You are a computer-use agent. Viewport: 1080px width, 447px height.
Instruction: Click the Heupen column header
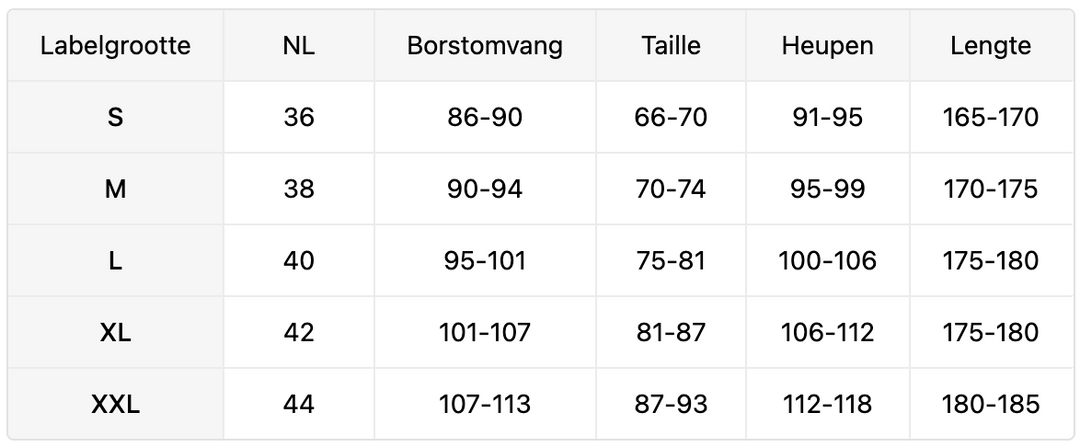827,46
